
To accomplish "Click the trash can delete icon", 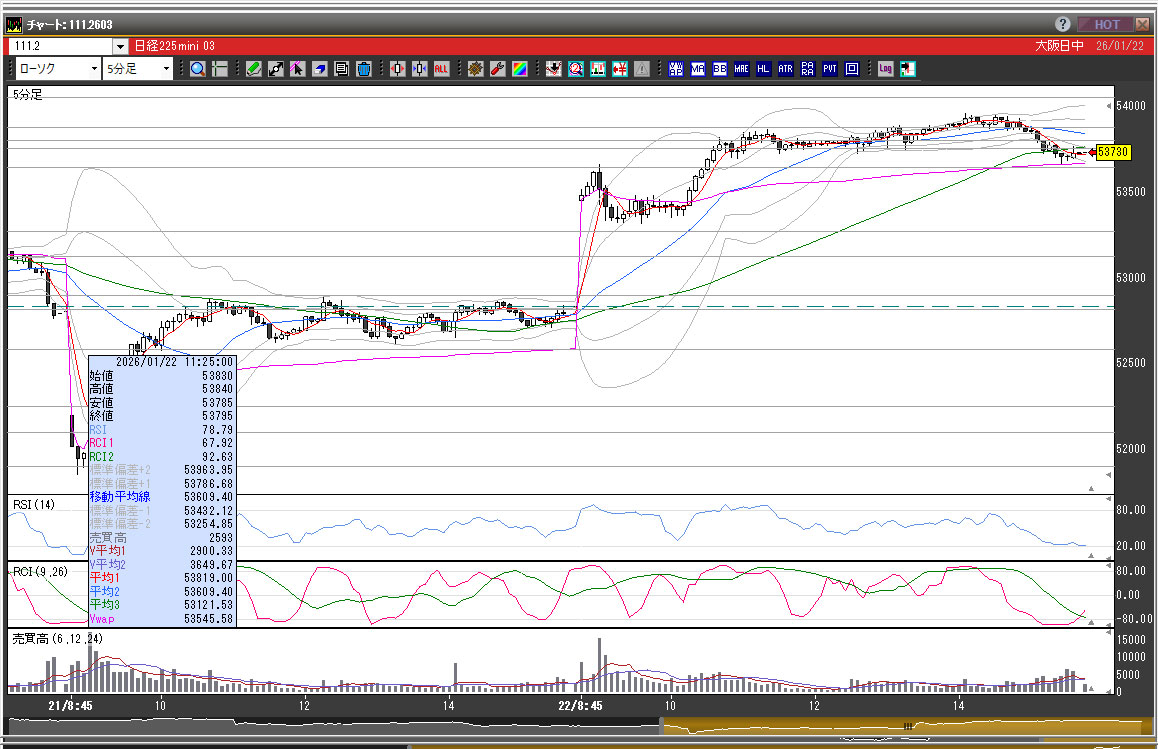I will point(364,69).
